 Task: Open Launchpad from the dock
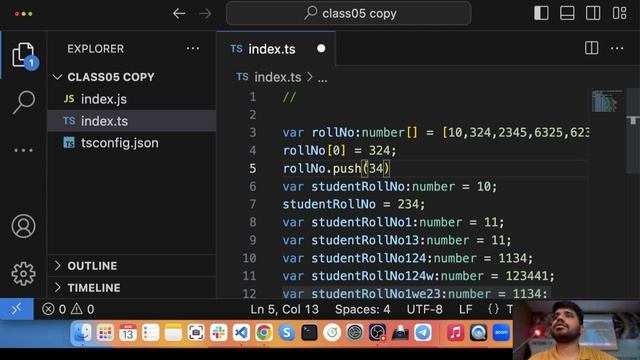click(x=105, y=333)
